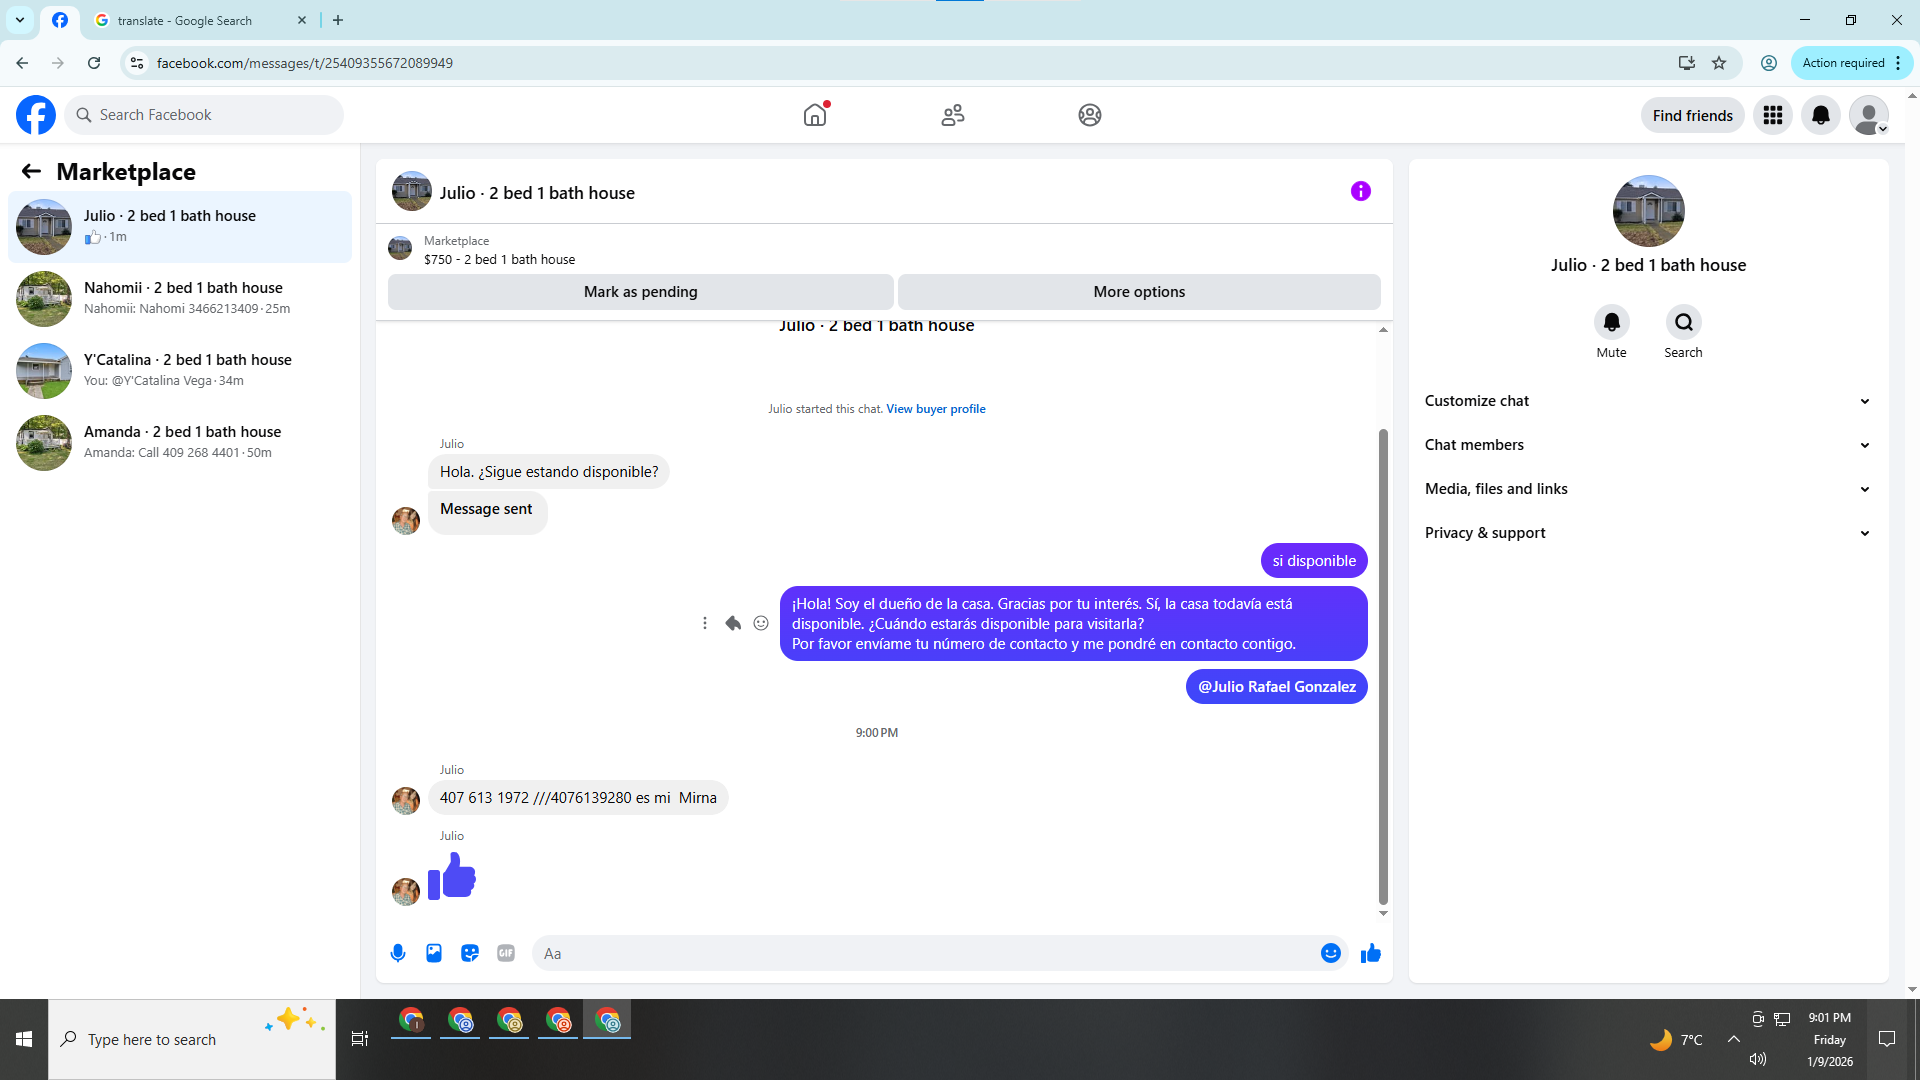
Task: Expand Customize chat section
Action: click(x=1647, y=401)
